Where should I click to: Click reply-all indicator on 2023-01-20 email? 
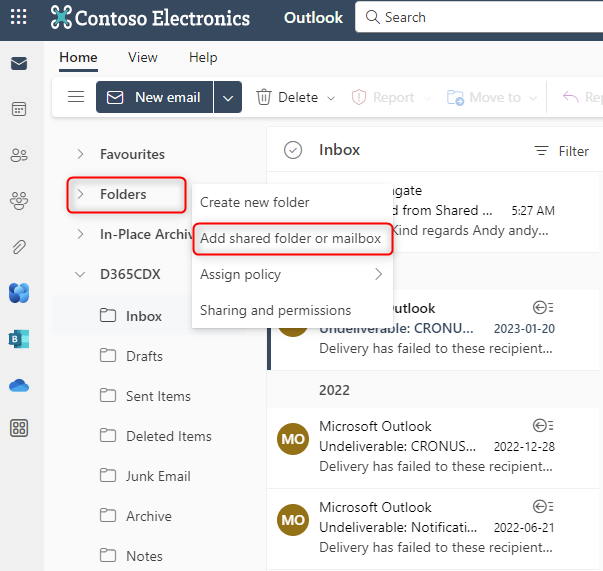click(x=543, y=308)
